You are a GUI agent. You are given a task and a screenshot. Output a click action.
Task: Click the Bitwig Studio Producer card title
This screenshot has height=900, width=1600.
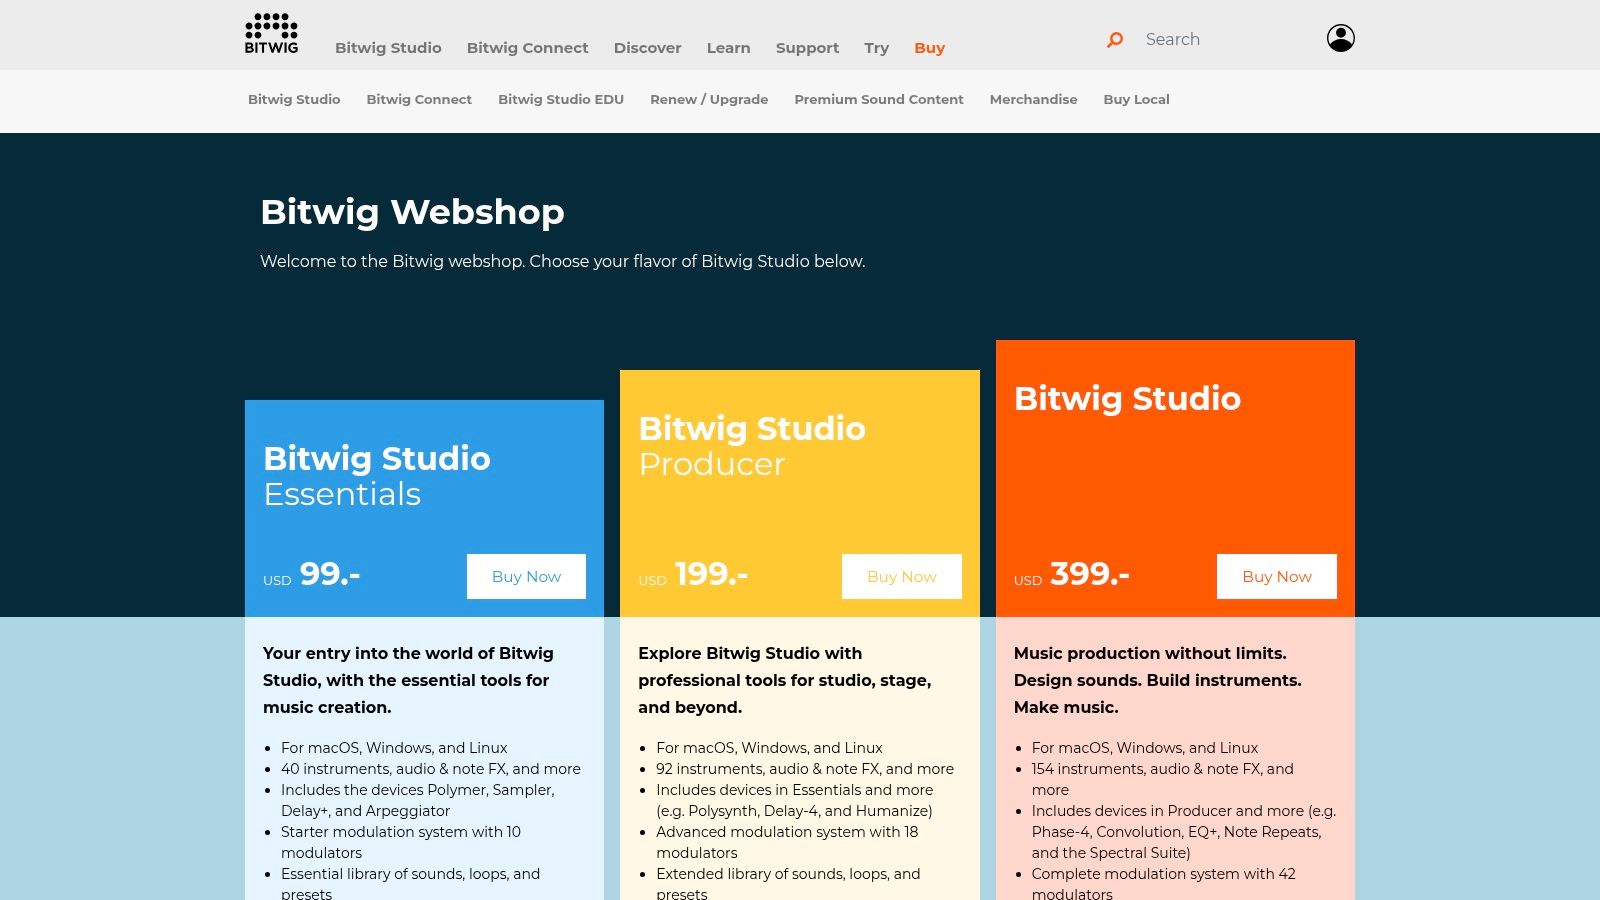click(752, 445)
